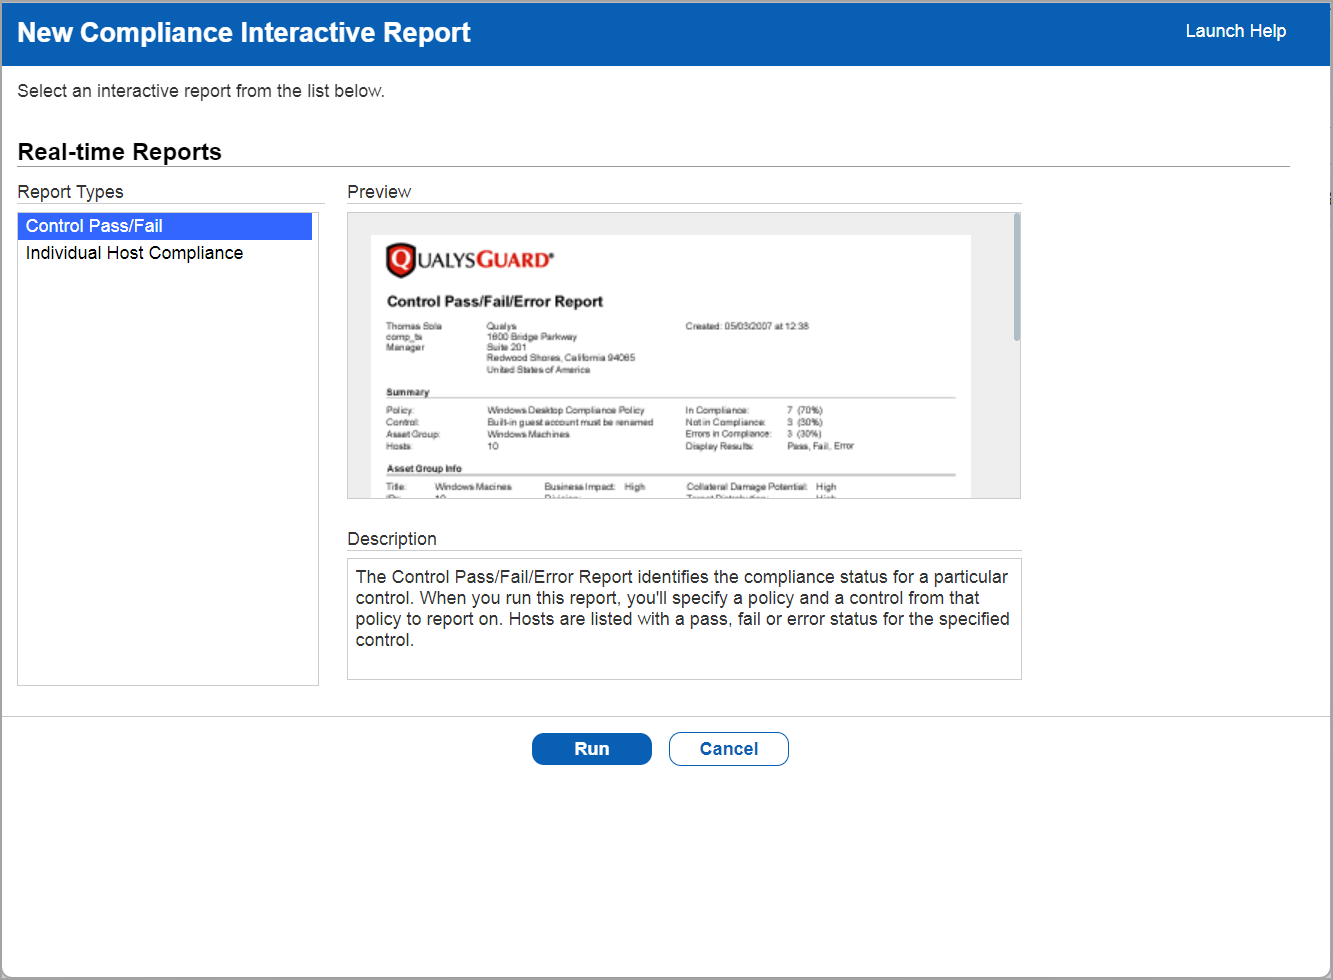Click the preview pane scrollbar thumb

coord(1016,276)
